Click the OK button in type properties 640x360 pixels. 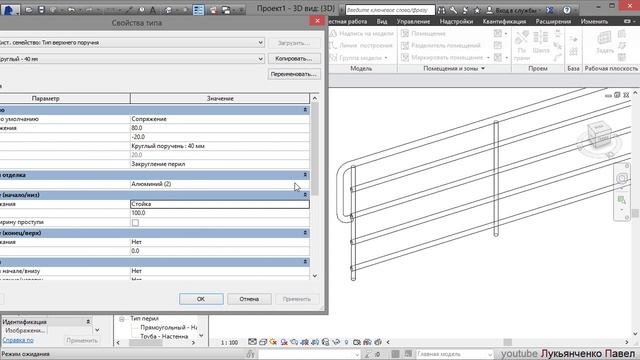click(201, 299)
